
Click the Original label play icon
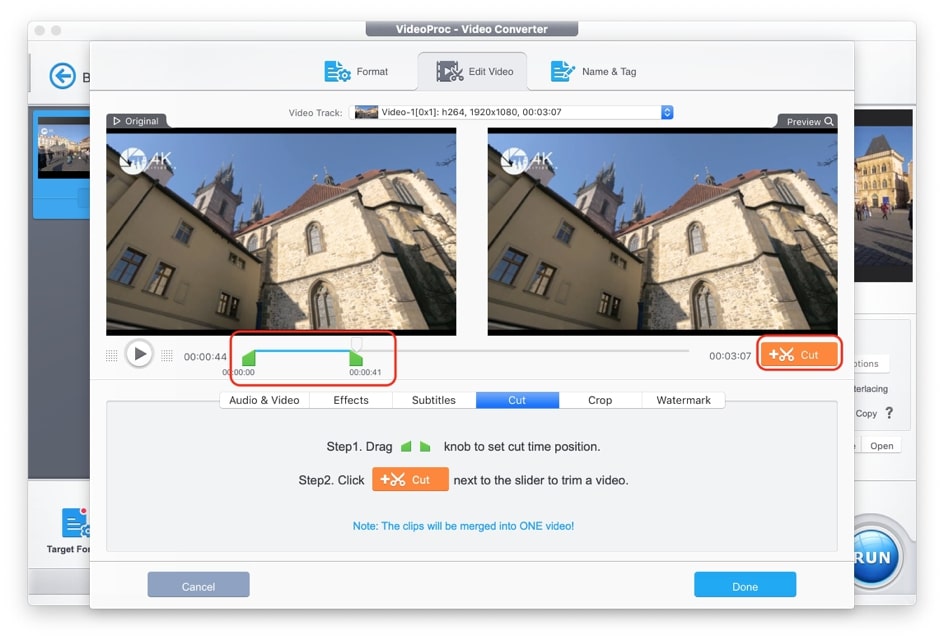coord(117,121)
